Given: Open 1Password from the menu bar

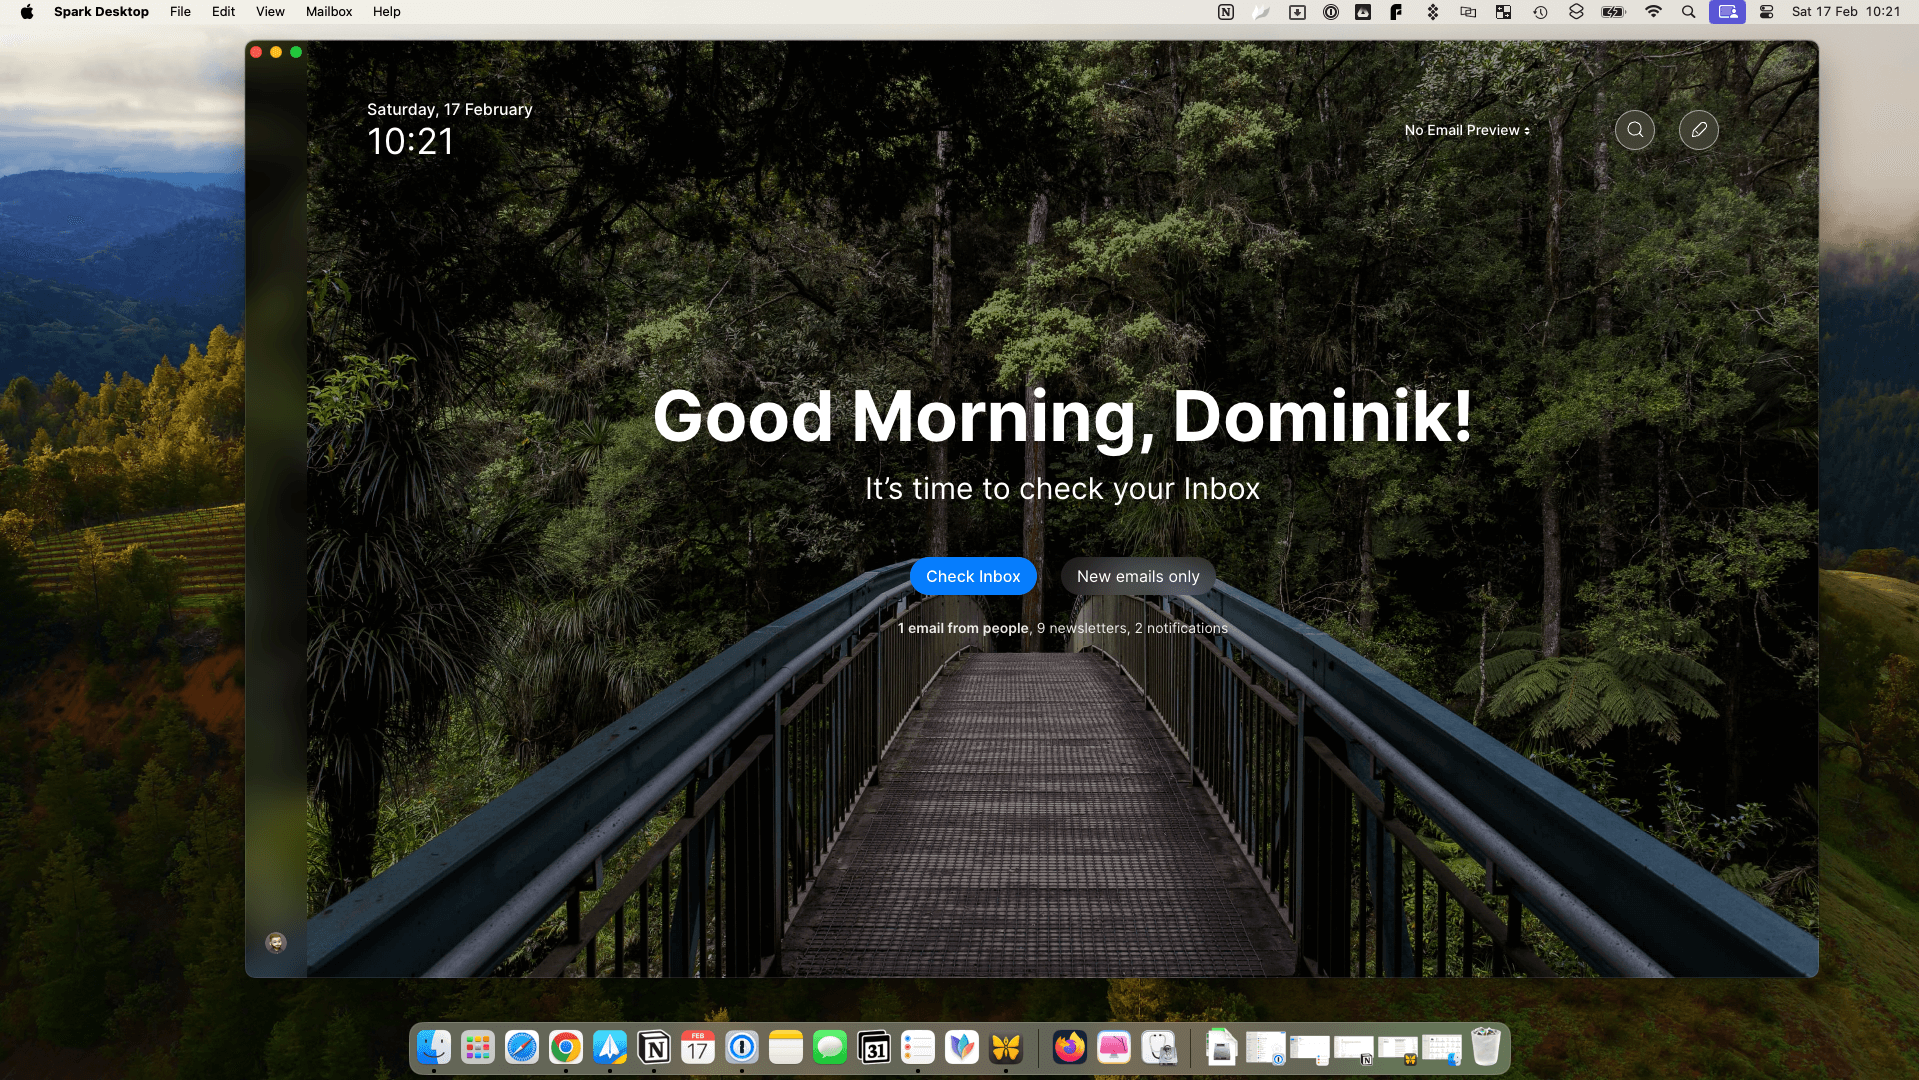Looking at the screenshot, I should pyautogui.click(x=1330, y=11).
